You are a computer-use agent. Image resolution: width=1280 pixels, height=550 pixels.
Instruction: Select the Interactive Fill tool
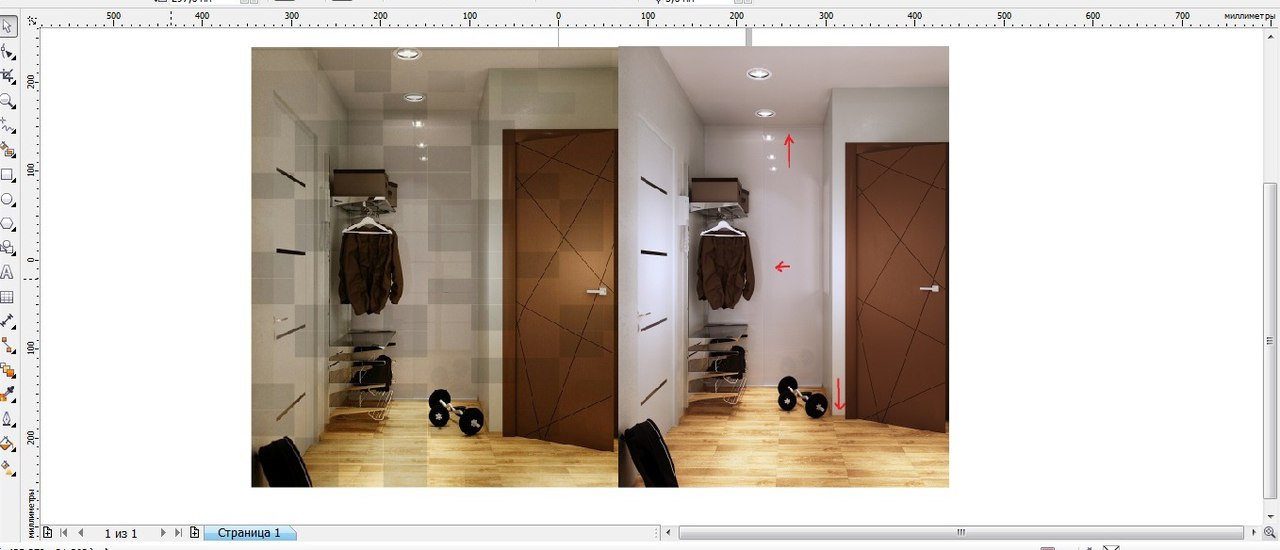(8, 467)
